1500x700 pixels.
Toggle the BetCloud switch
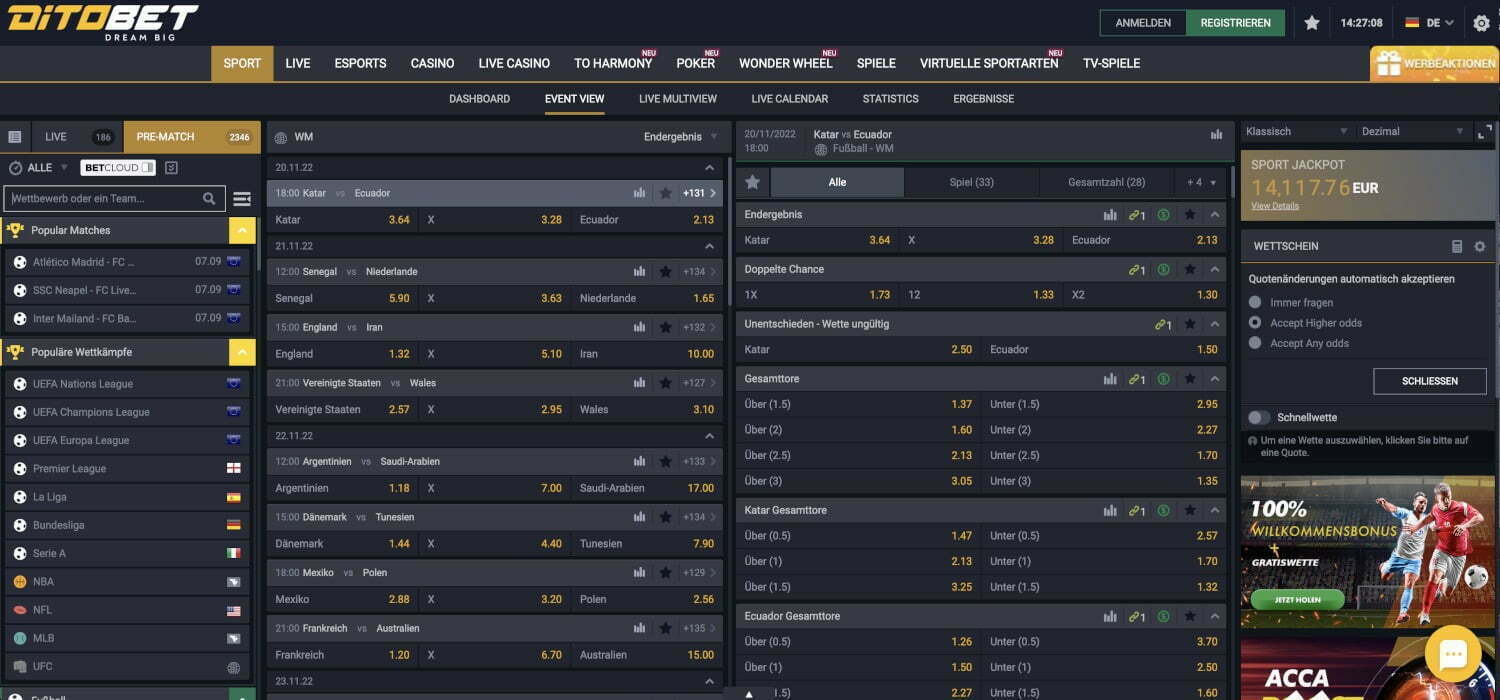tap(147, 168)
